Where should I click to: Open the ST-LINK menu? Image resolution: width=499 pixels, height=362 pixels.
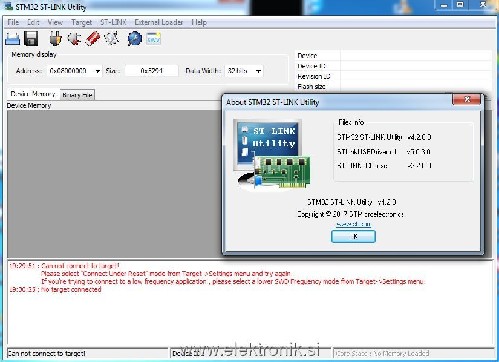[113, 22]
